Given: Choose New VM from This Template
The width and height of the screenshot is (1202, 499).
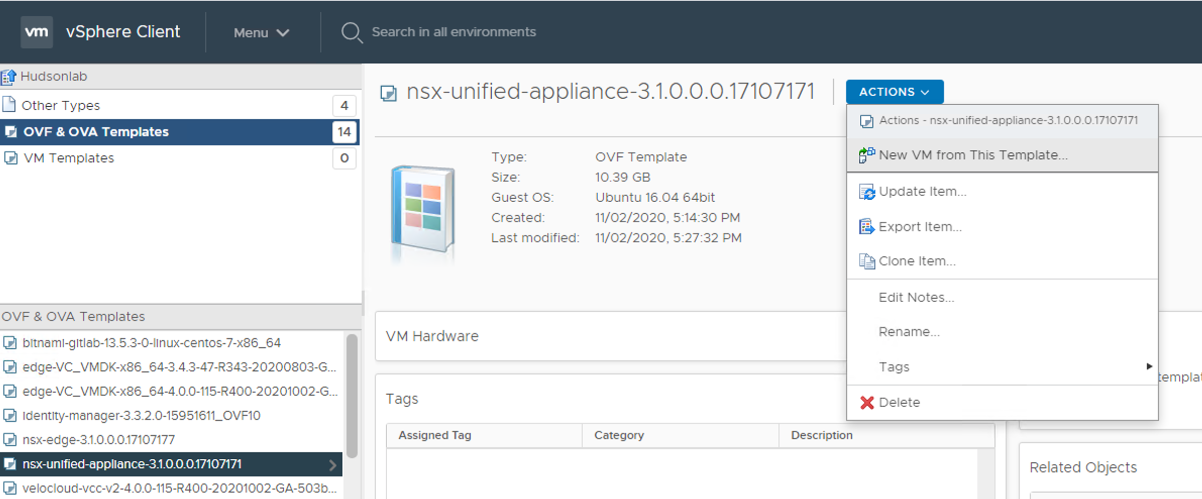Looking at the screenshot, I should click(x=1002, y=155).
